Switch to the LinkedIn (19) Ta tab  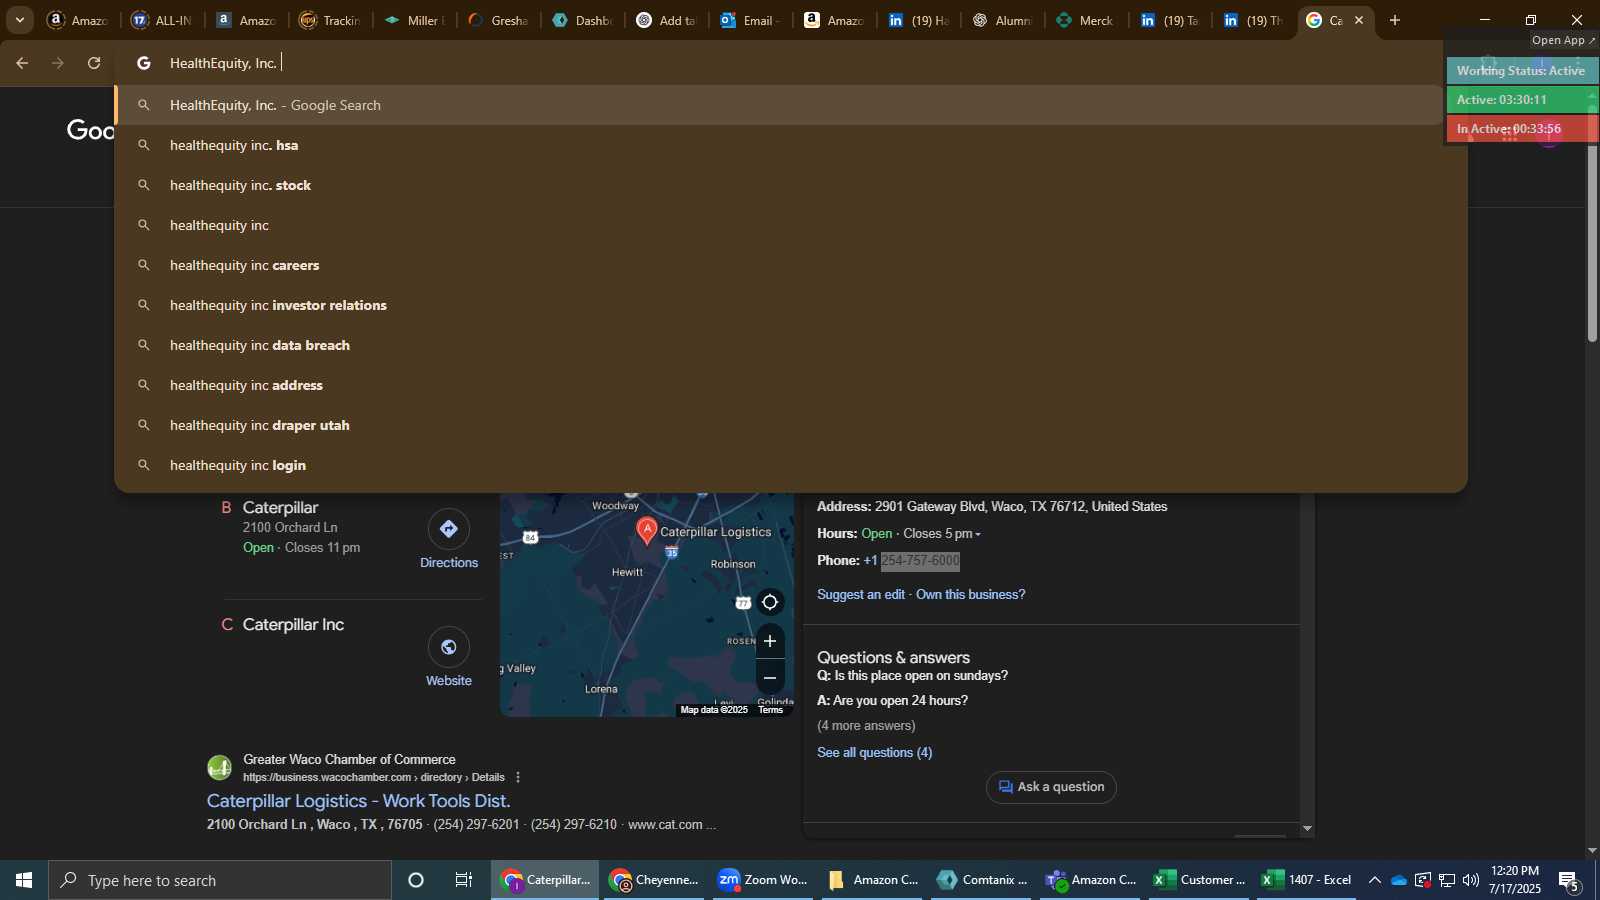[1170, 20]
